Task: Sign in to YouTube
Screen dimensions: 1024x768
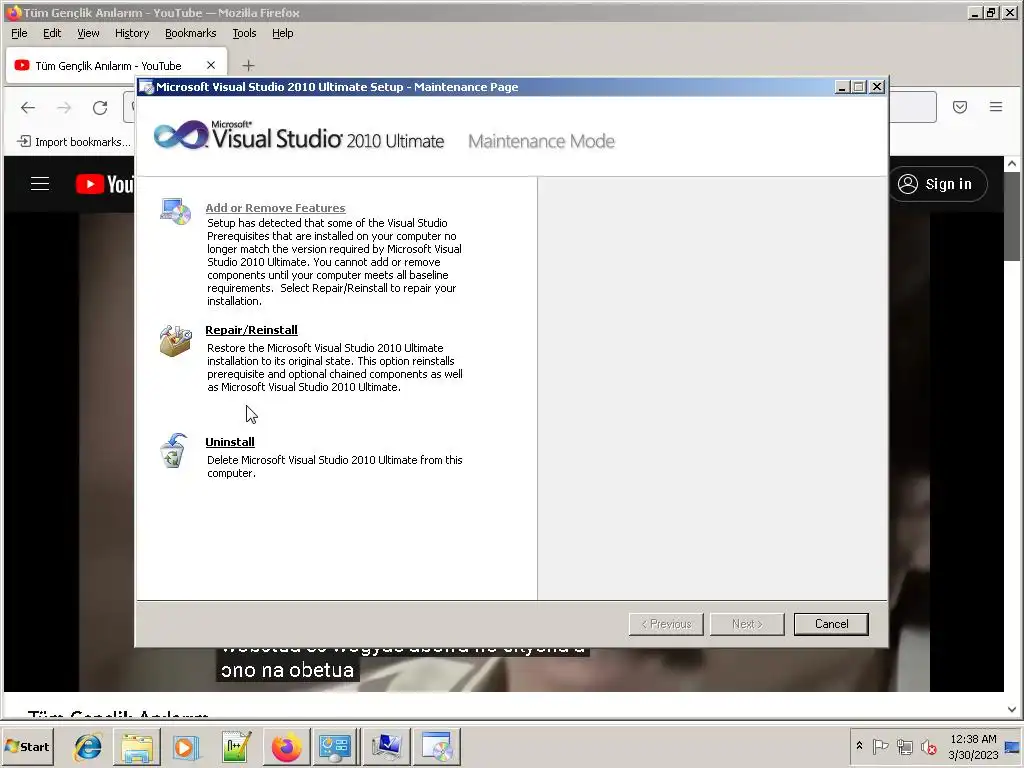Action: 938,184
